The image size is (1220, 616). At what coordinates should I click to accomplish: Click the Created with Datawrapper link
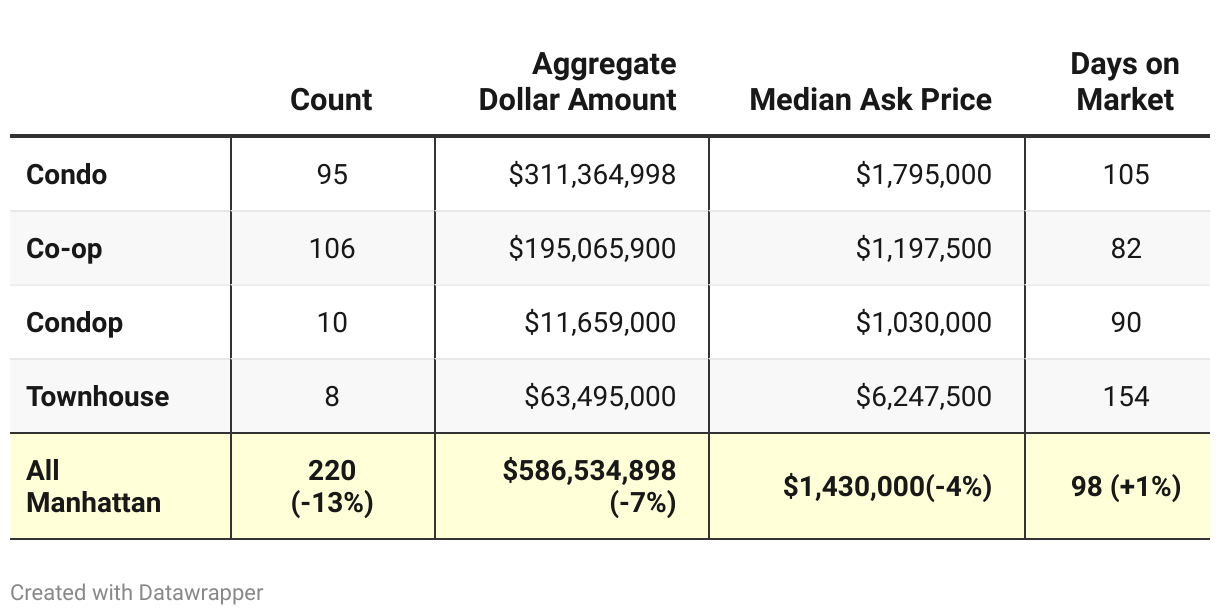click(137, 592)
